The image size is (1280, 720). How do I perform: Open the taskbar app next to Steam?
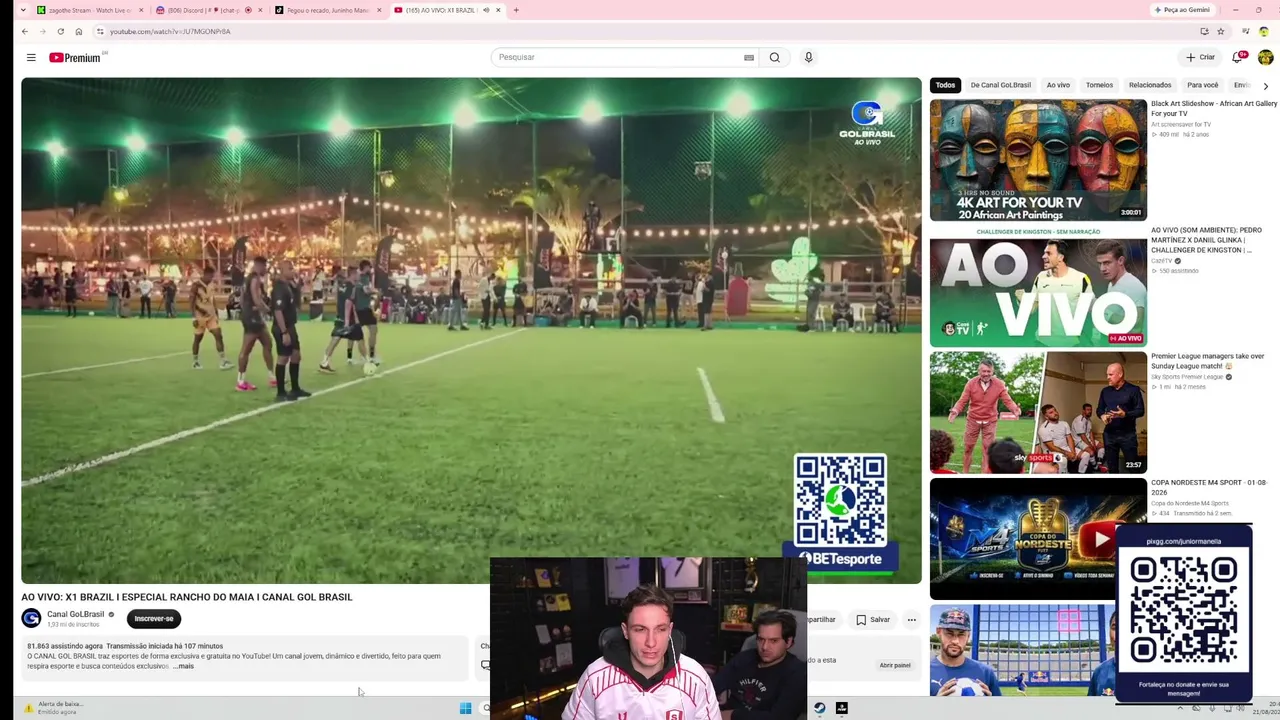click(842, 708)
